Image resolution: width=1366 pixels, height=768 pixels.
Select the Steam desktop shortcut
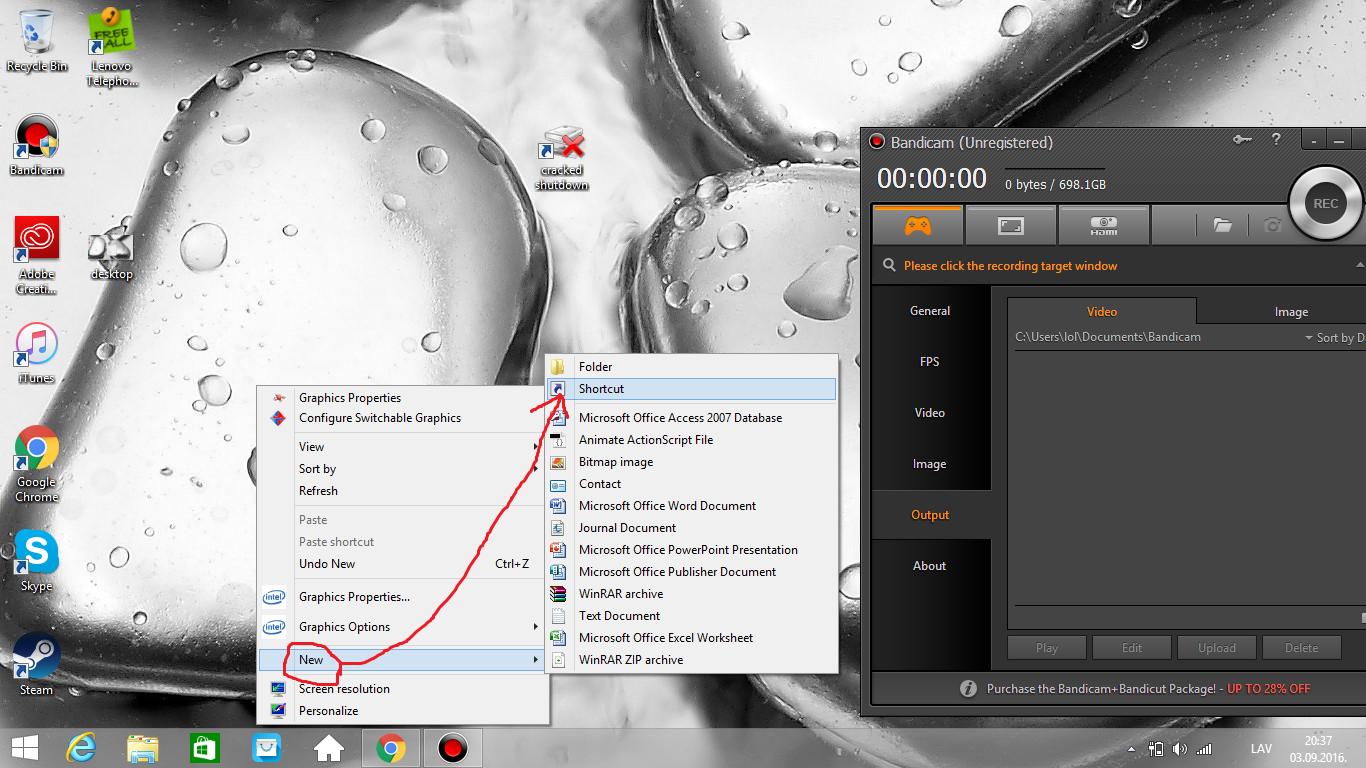[37, 665]
